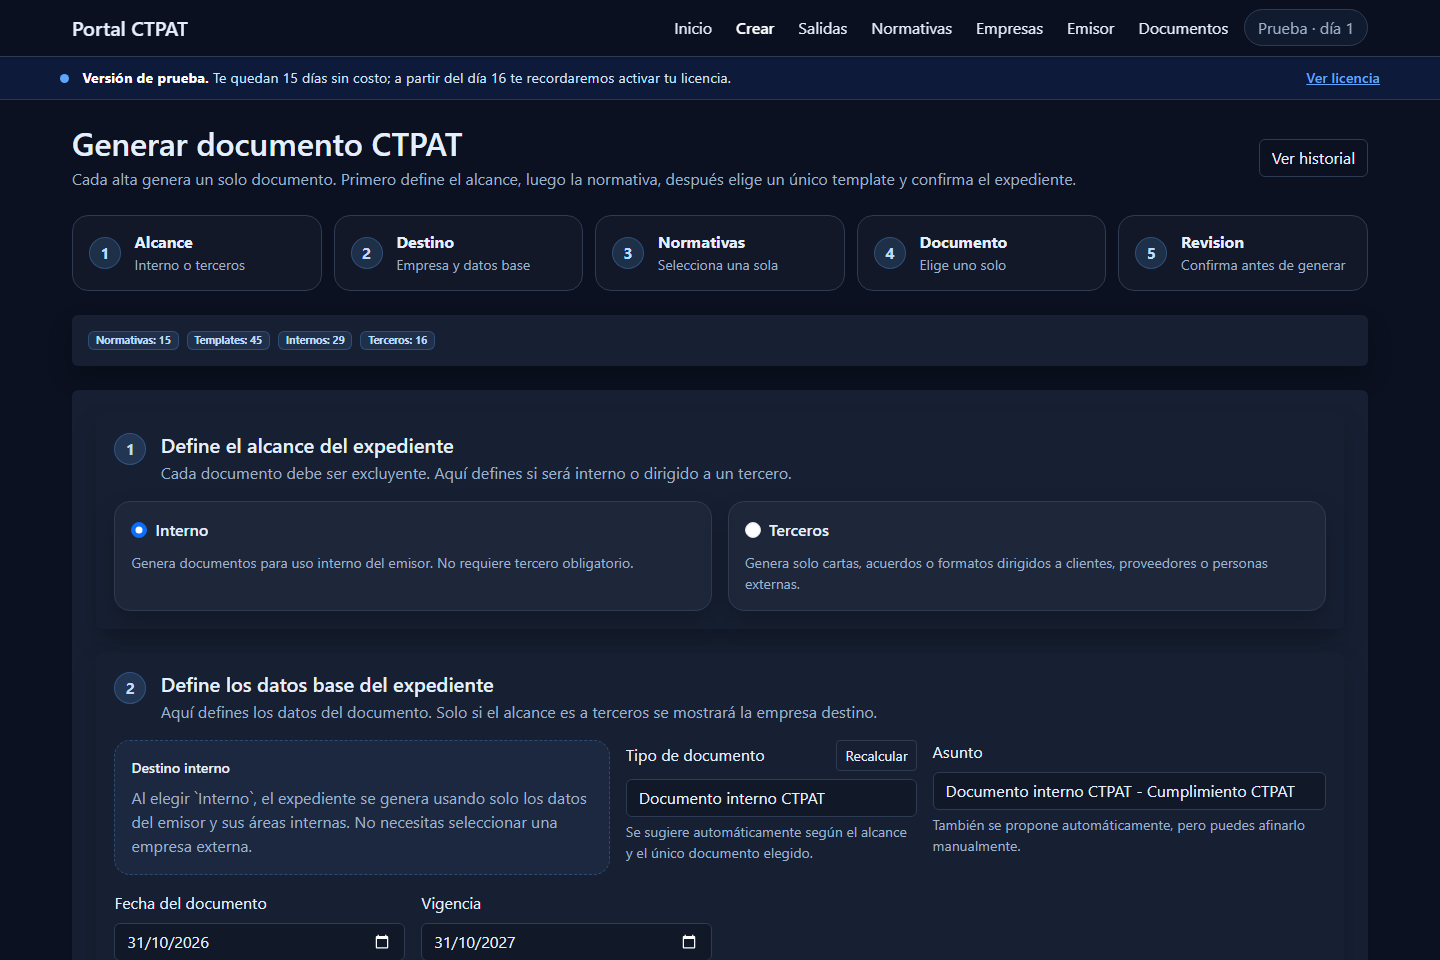Click step 3 circle in Normativas card
The image size is (1440, 960).
(628, 253)
